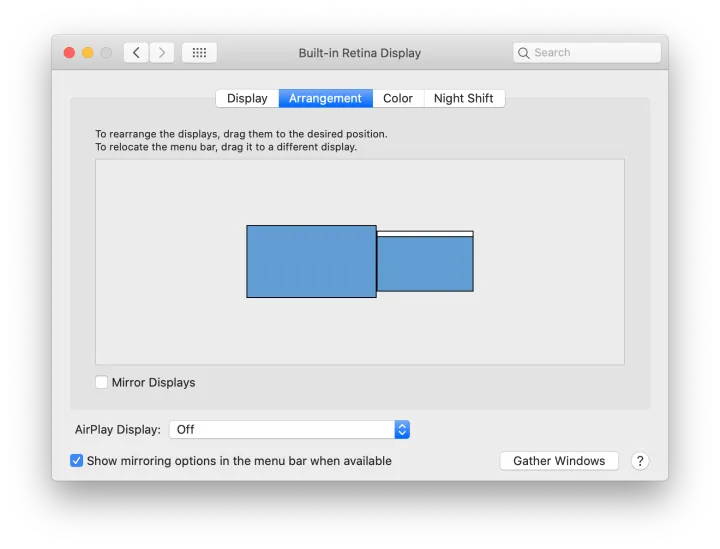Go back using the left arrow button
Screen dimensions: 720x549
(x=136, y=52)
